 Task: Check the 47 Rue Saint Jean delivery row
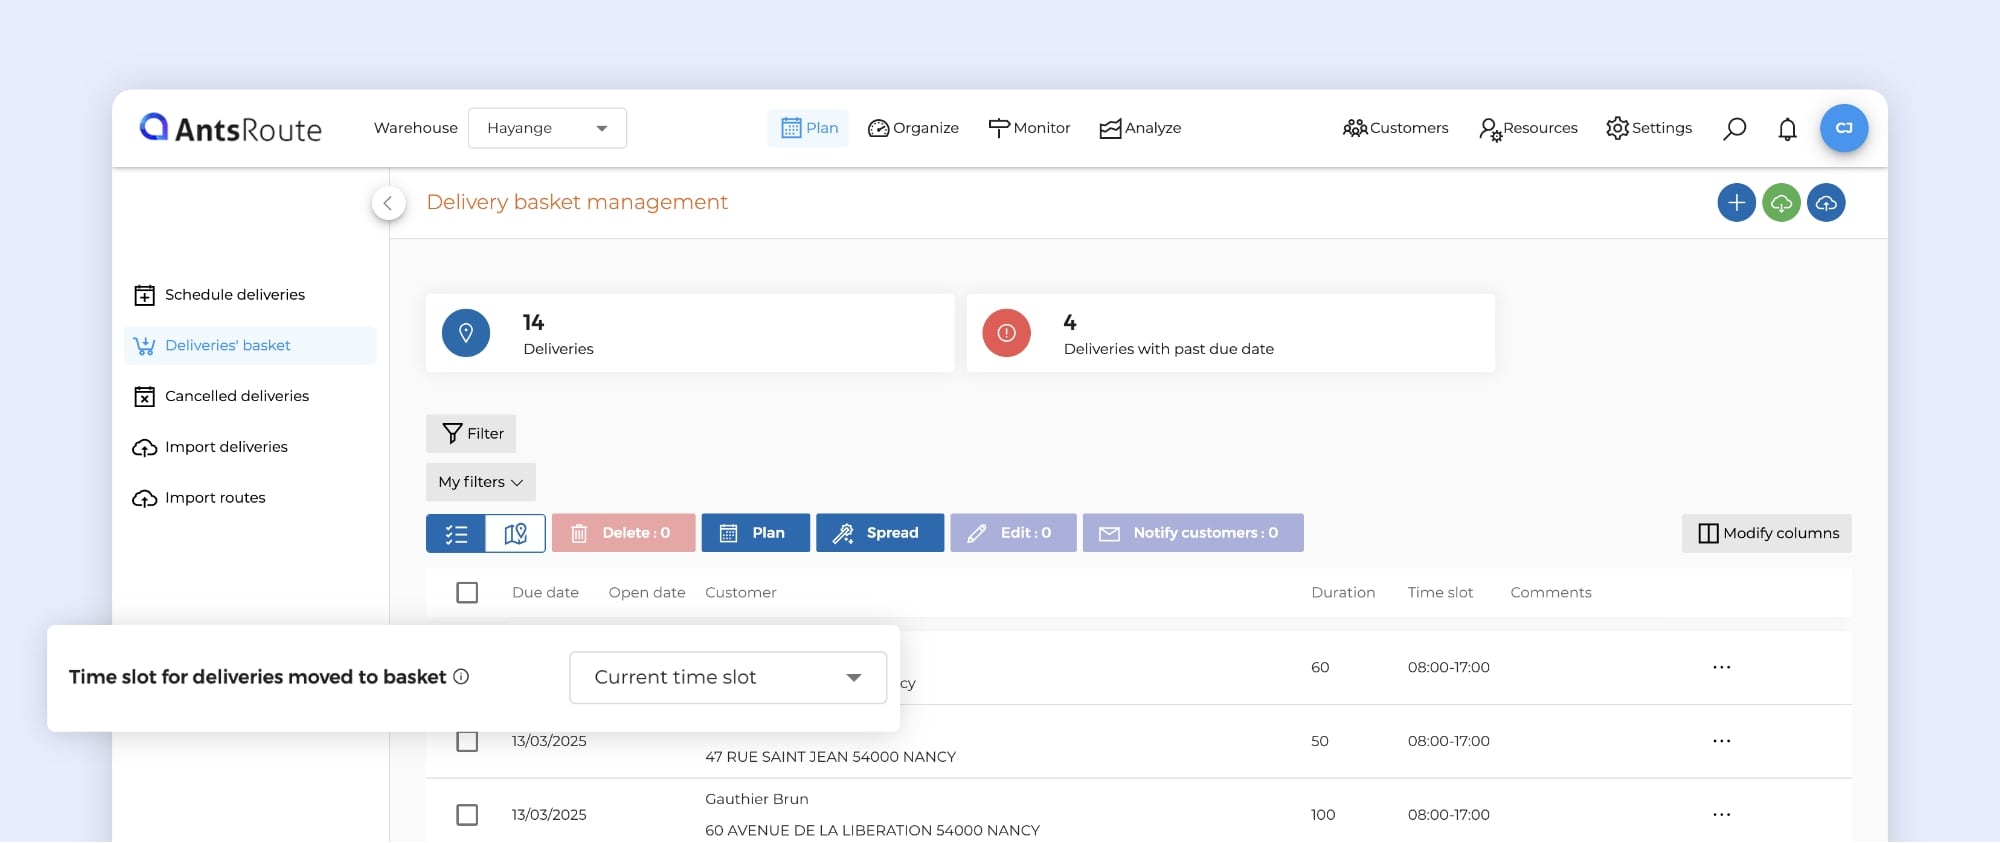point(467,742)
